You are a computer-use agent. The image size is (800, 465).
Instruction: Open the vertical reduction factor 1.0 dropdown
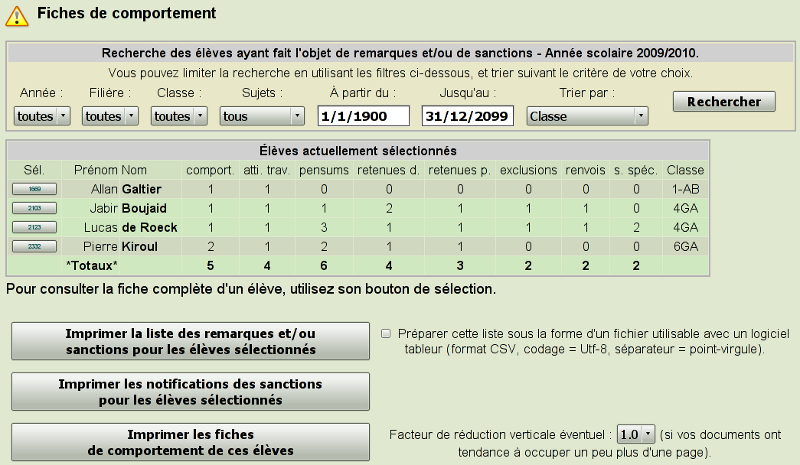[636, 434]
